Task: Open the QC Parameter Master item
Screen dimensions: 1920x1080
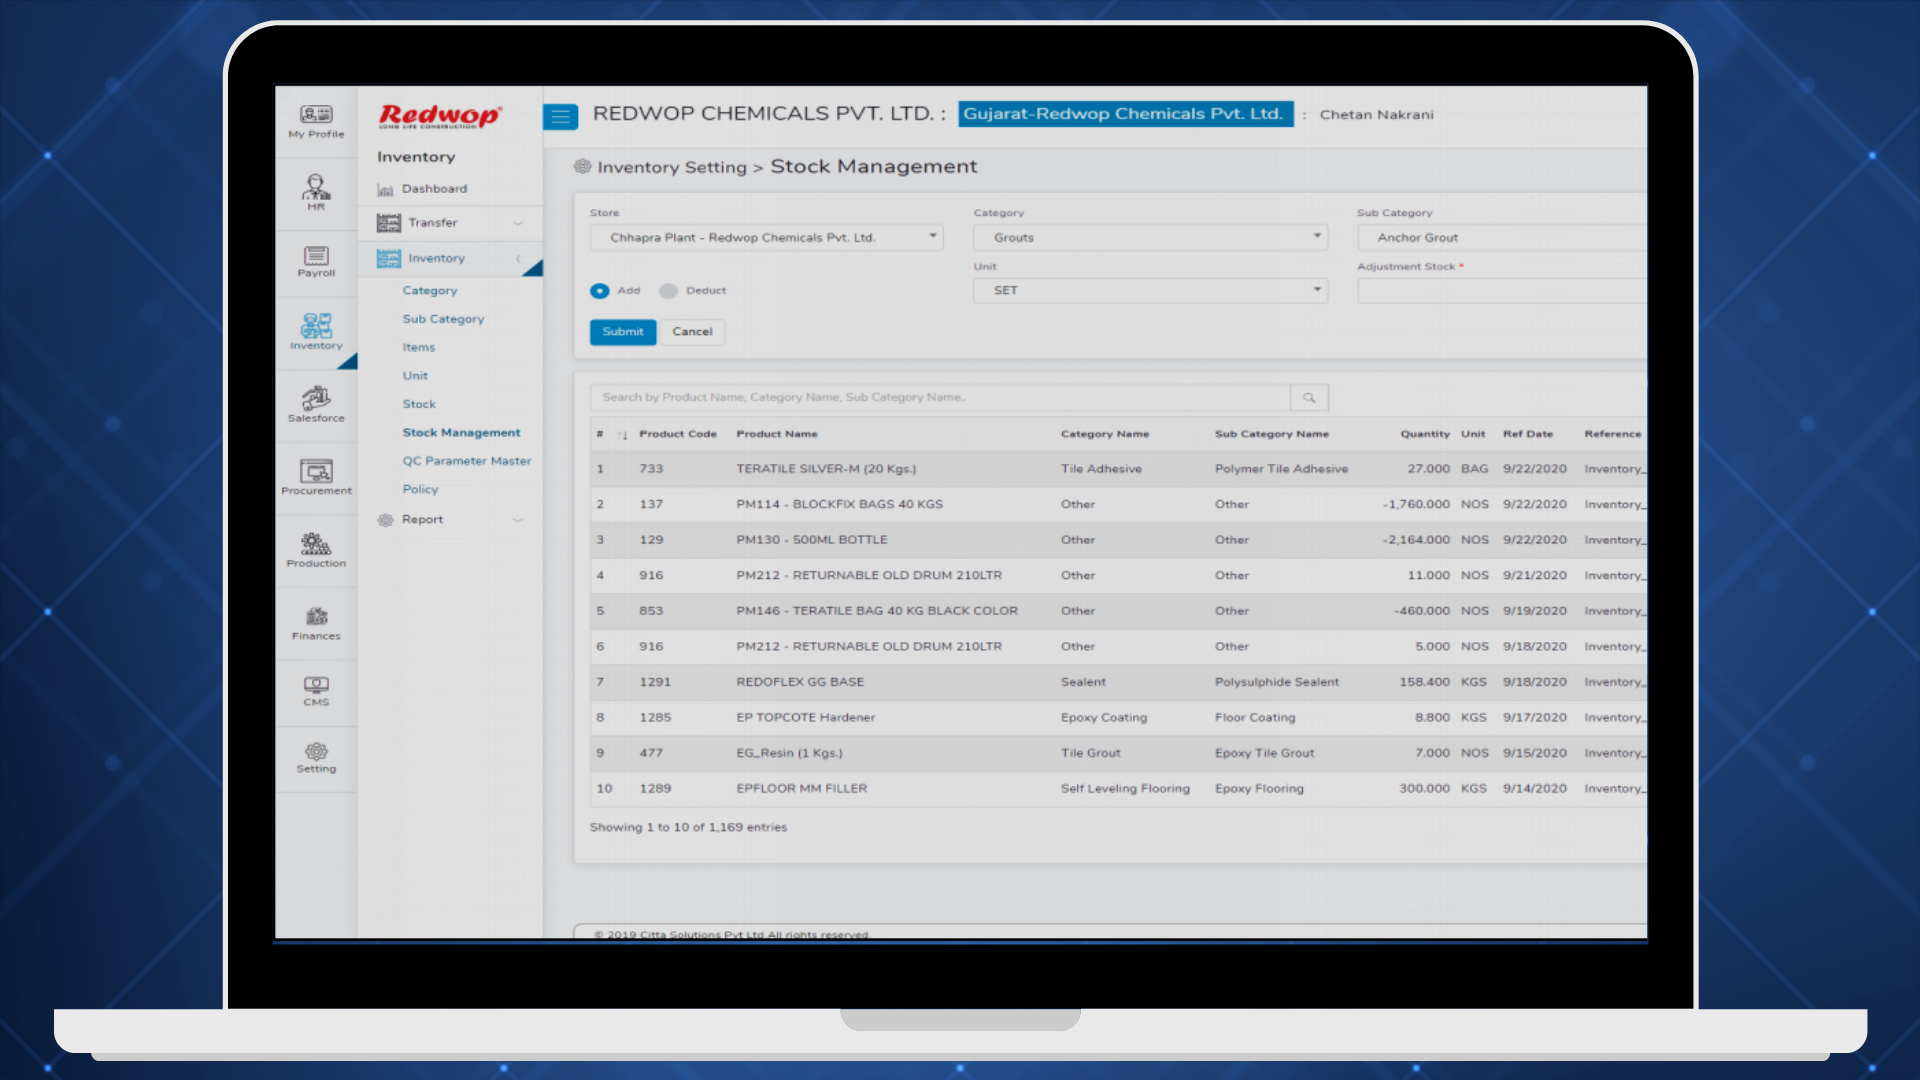Action: [466, 461]
